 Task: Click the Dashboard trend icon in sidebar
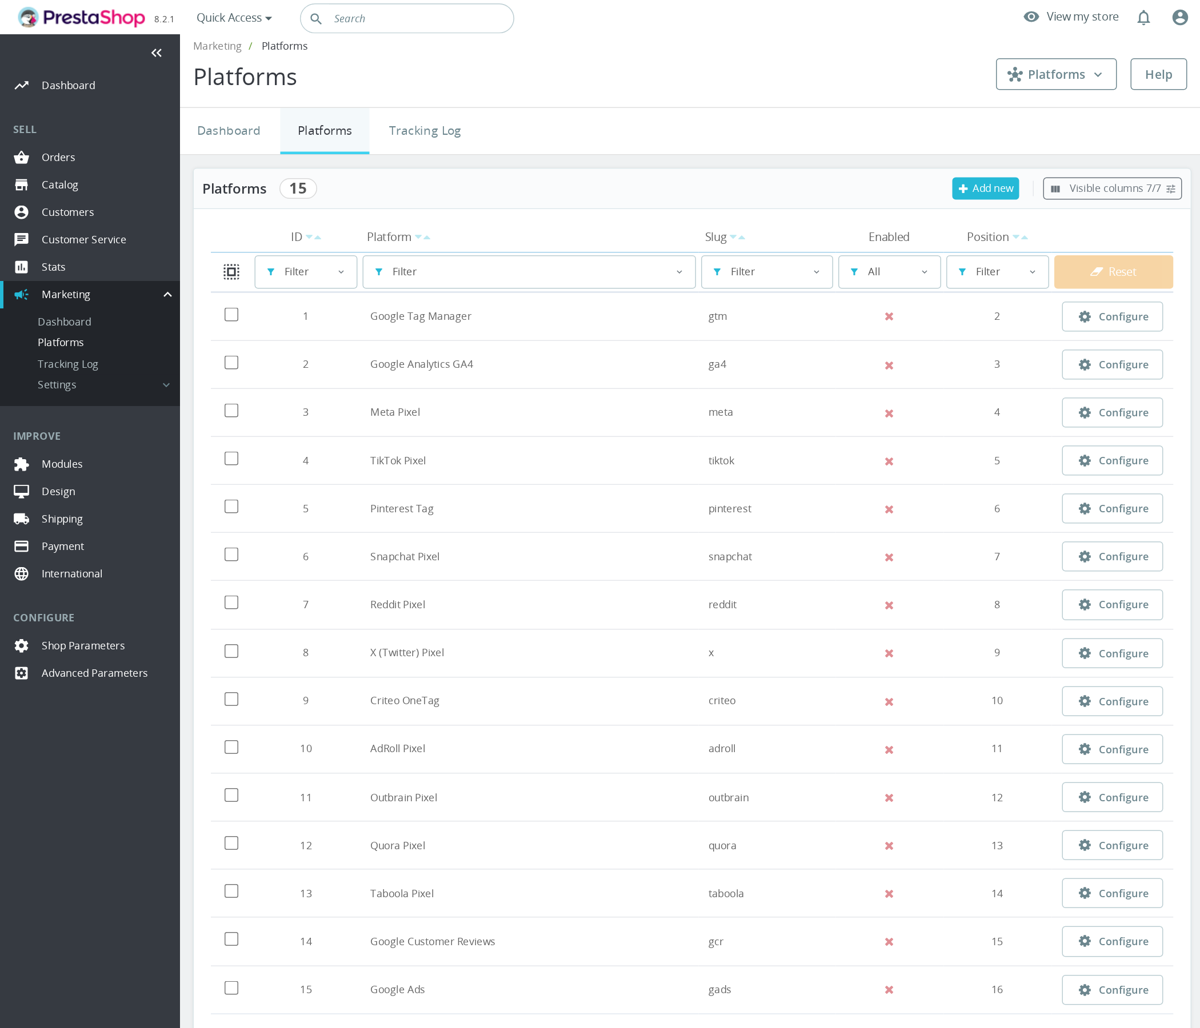[x=21, y=86]
